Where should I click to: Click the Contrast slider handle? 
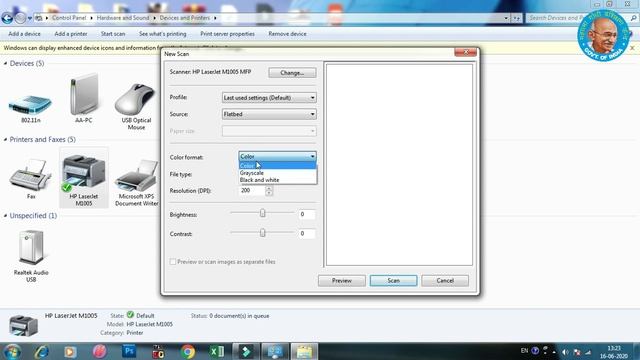point(262,232)
